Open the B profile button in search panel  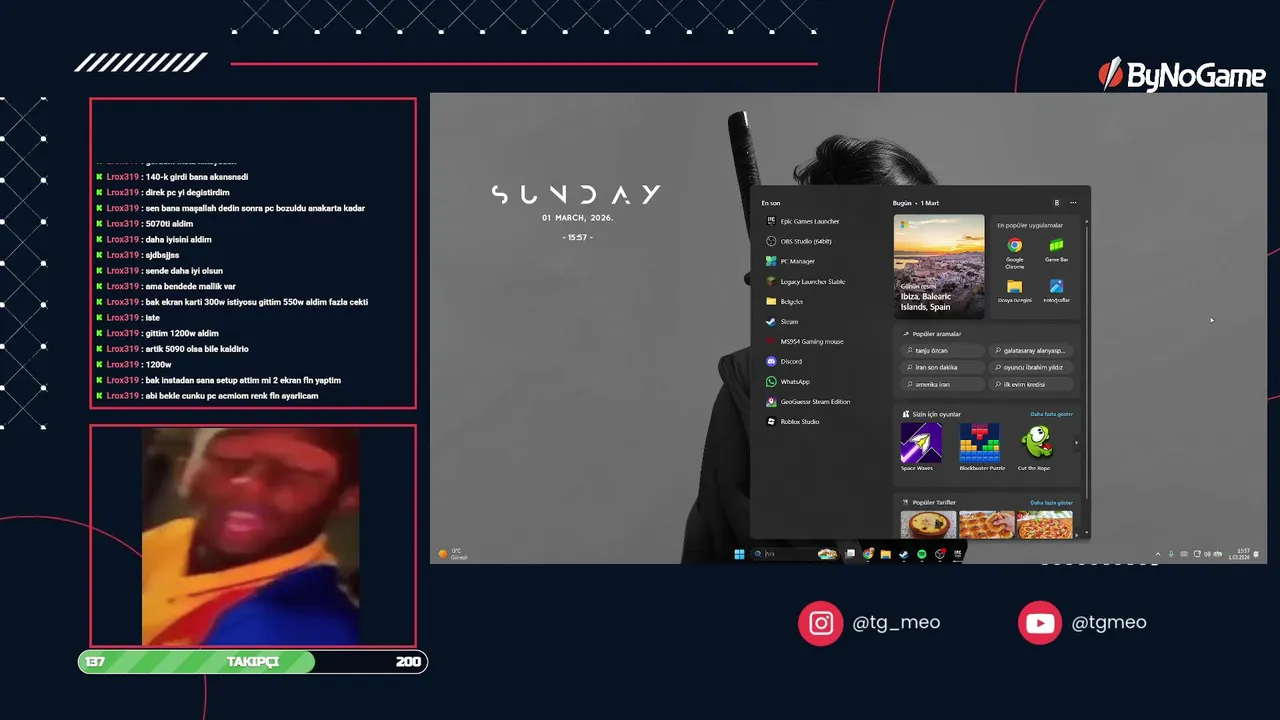pyautogui.click(x=1056, y=203)
